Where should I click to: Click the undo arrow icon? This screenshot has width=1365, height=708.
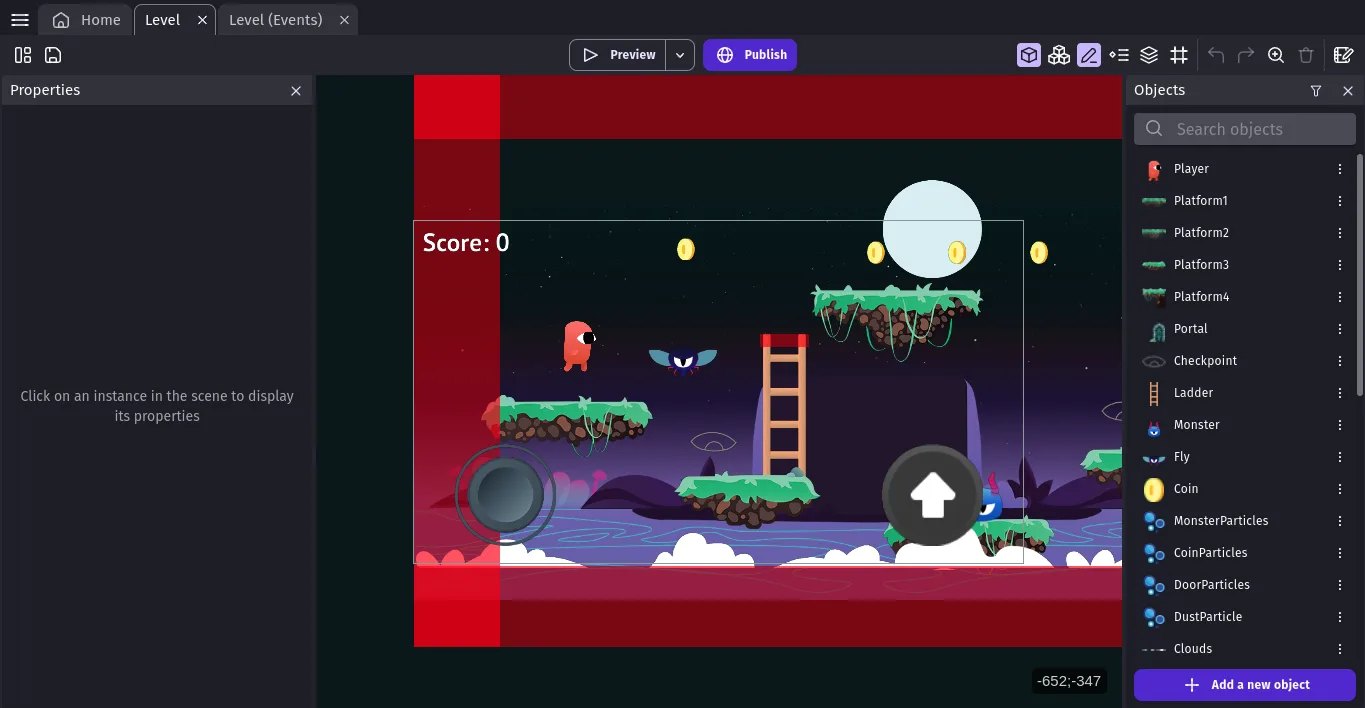click(x=1216, y=55)
